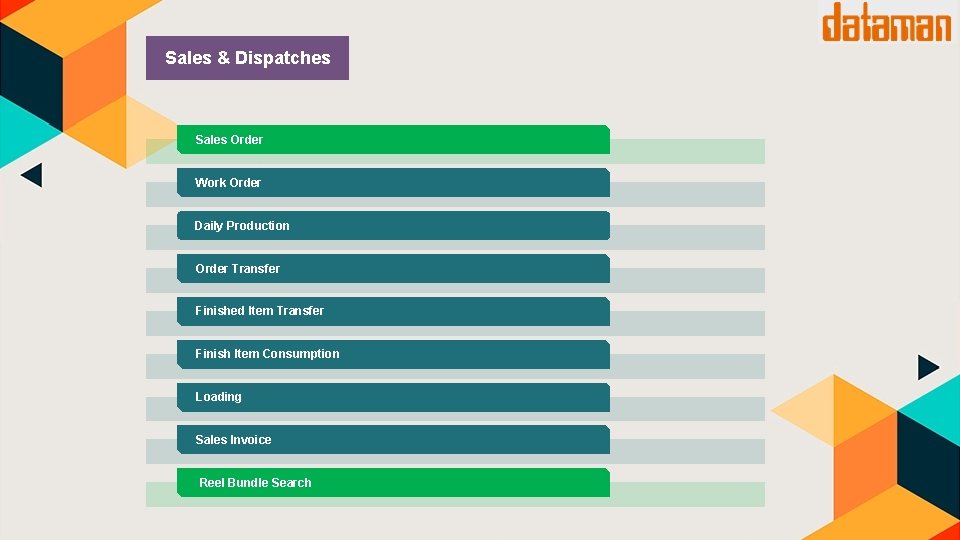Launch Reel Bundle Search
This screenshot has height=540, width=960.
(393, 483)
